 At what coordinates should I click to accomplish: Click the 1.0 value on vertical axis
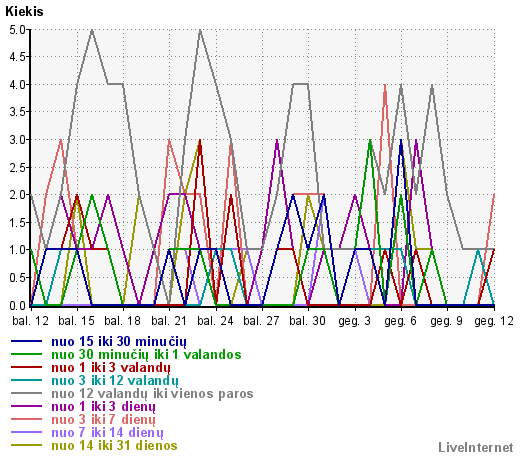(x=17, y=250)
